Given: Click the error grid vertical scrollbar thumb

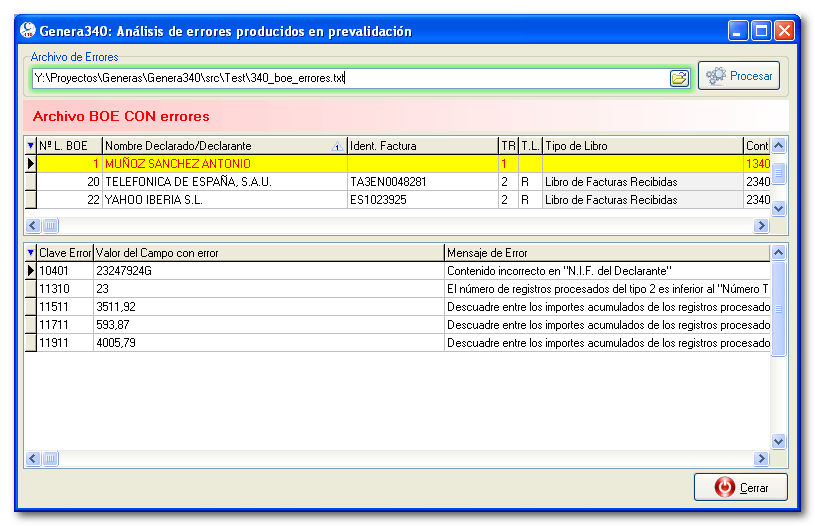Looking at the screenshot, I should point(778,309).
